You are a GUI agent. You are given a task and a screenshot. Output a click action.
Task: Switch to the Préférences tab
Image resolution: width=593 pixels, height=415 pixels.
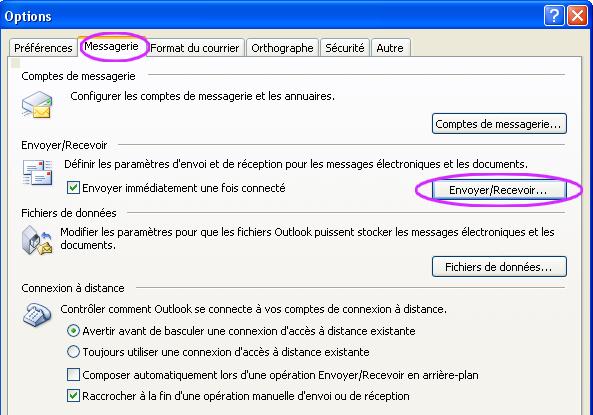(43, 48)
